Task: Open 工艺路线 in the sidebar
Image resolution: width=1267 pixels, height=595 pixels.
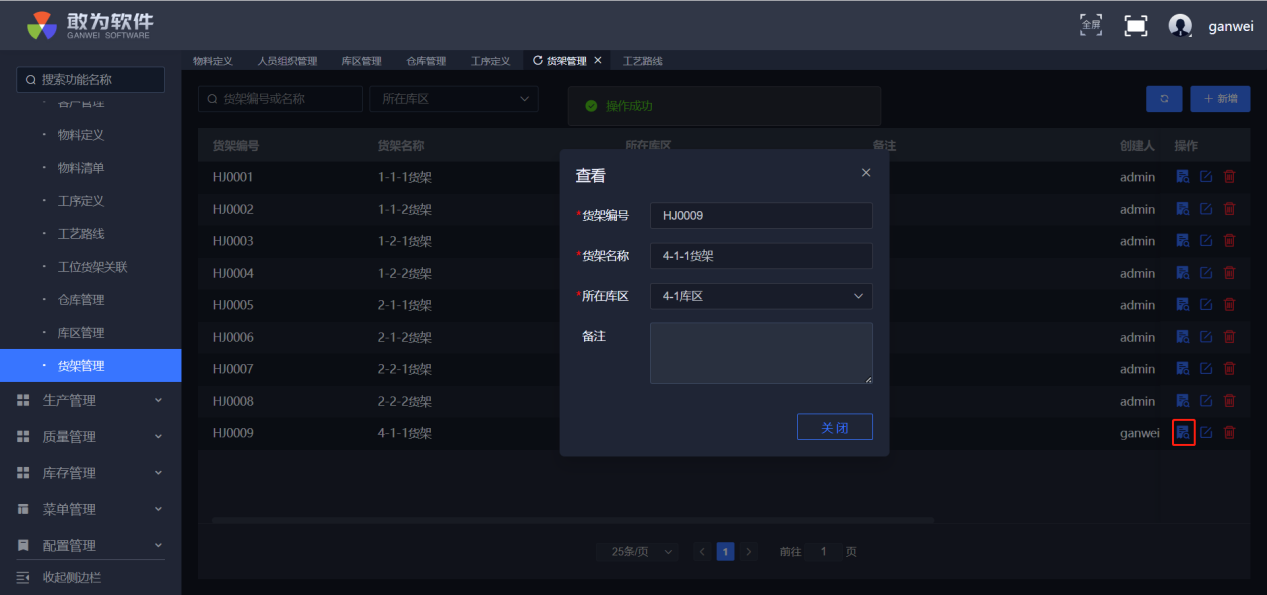Action: coord(81,234)
